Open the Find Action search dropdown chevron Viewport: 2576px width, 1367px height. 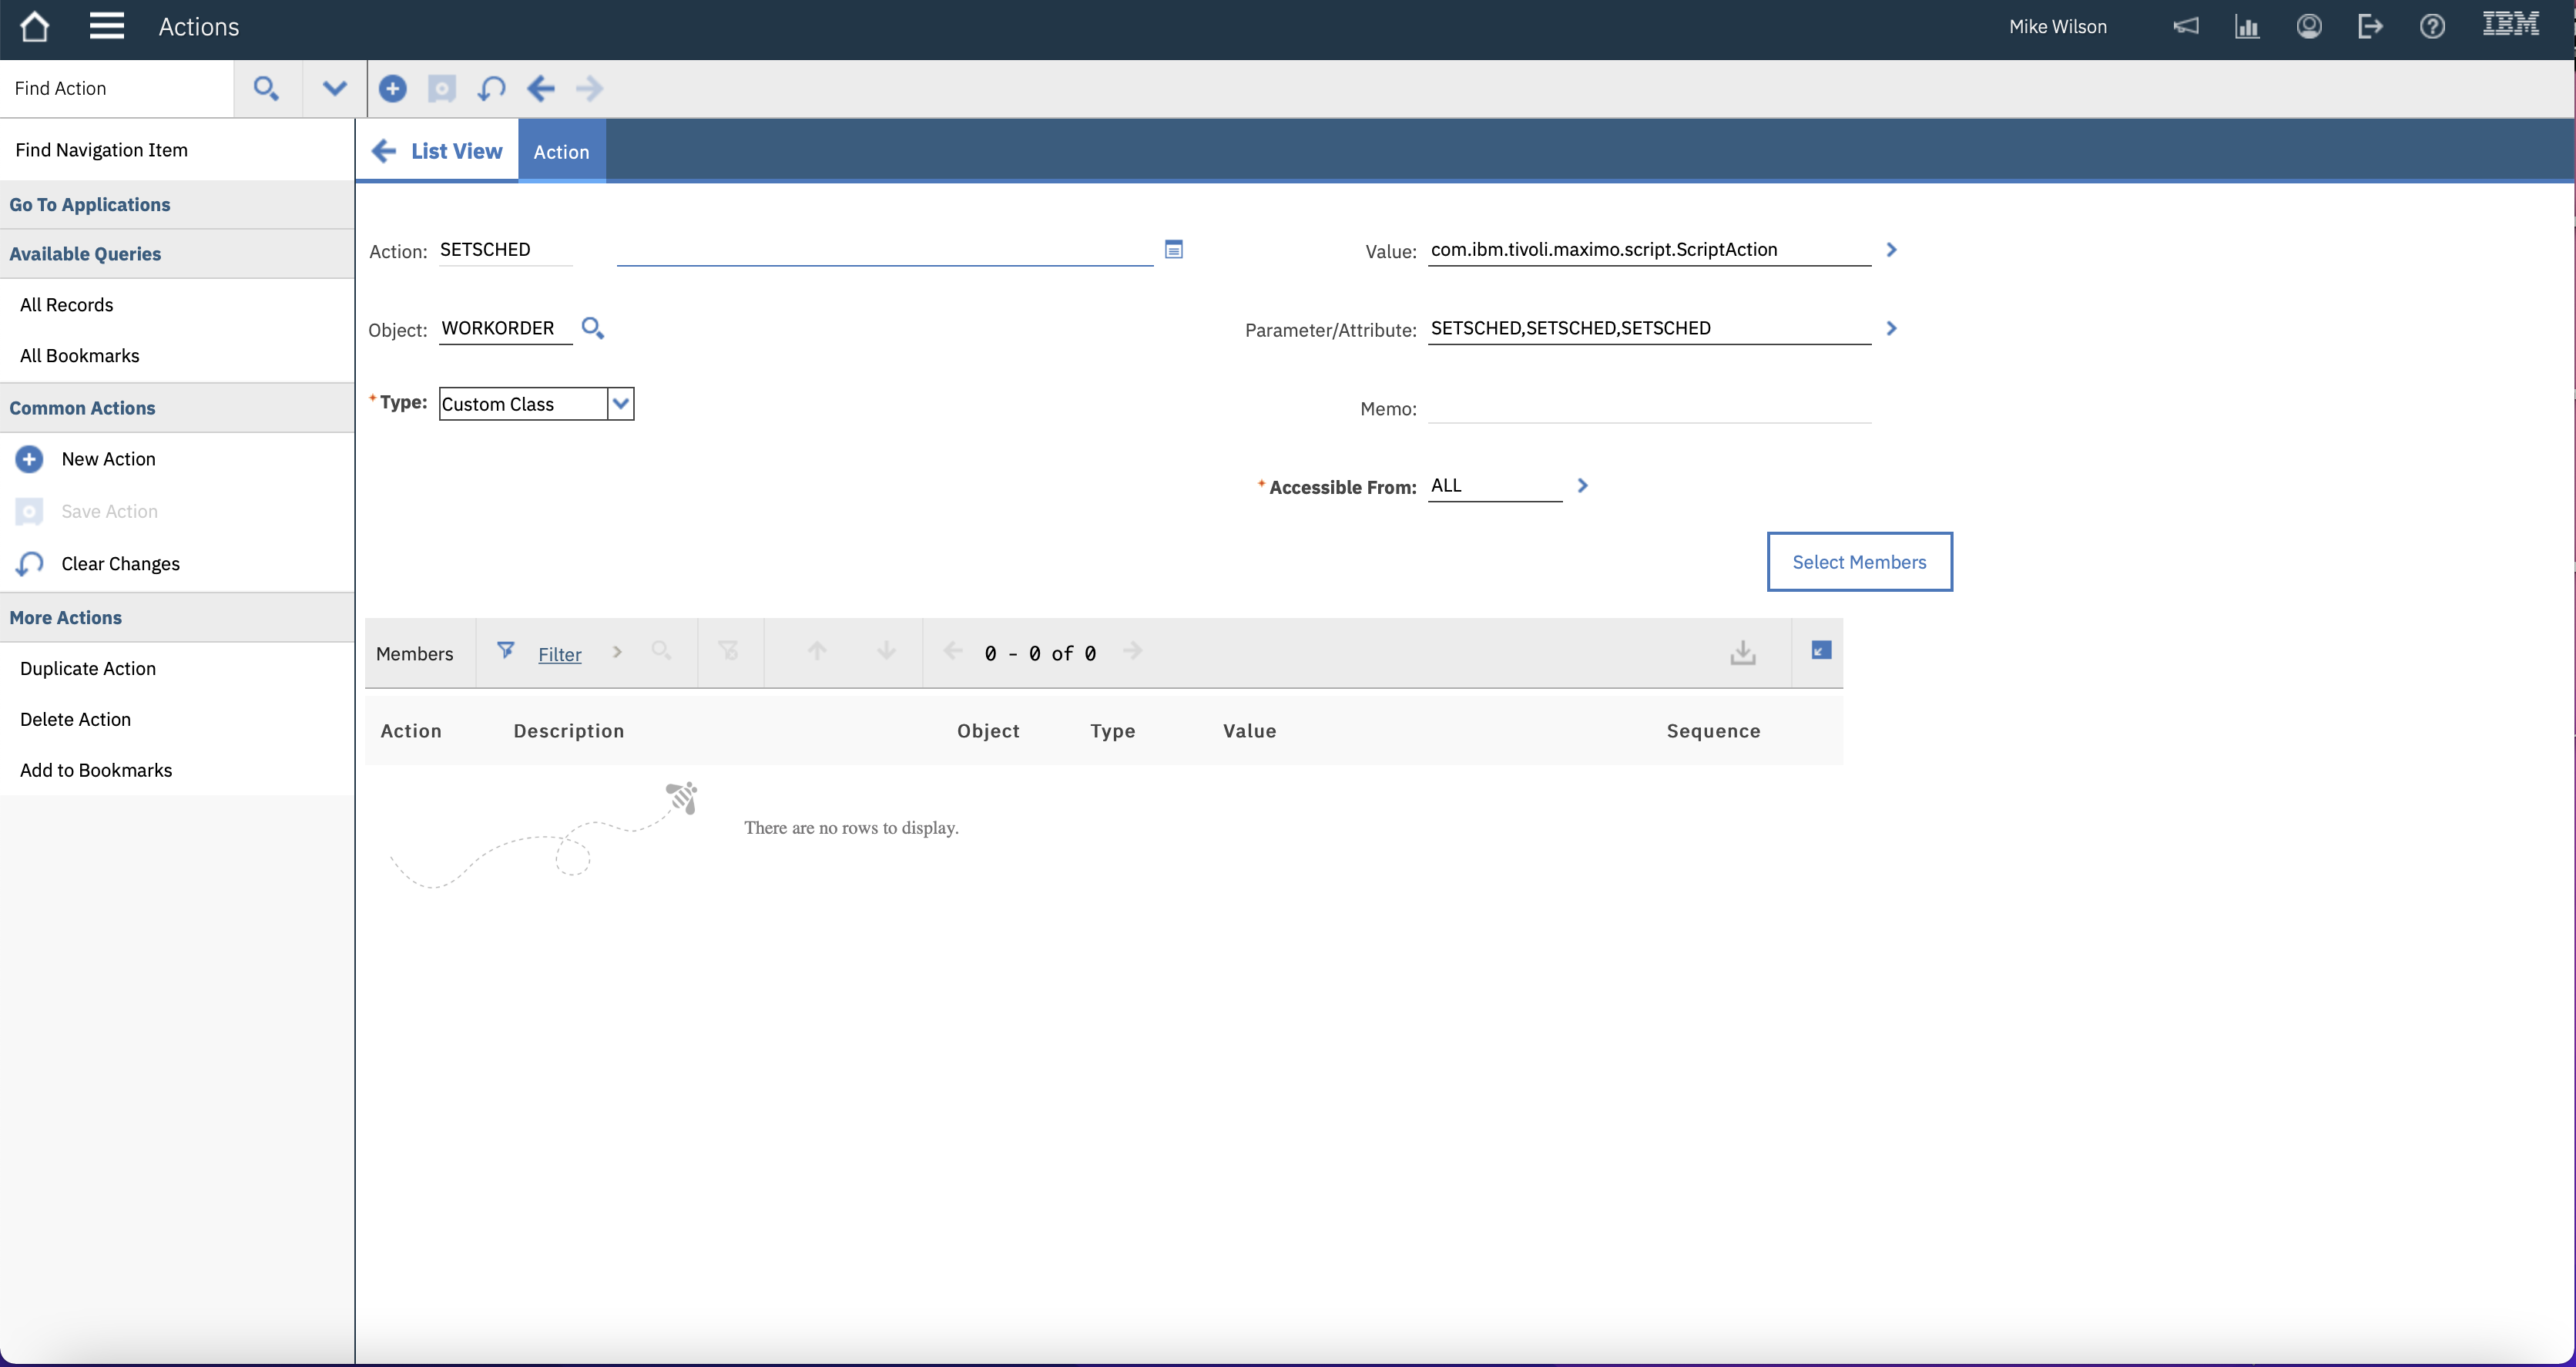[x=334, y=89]
